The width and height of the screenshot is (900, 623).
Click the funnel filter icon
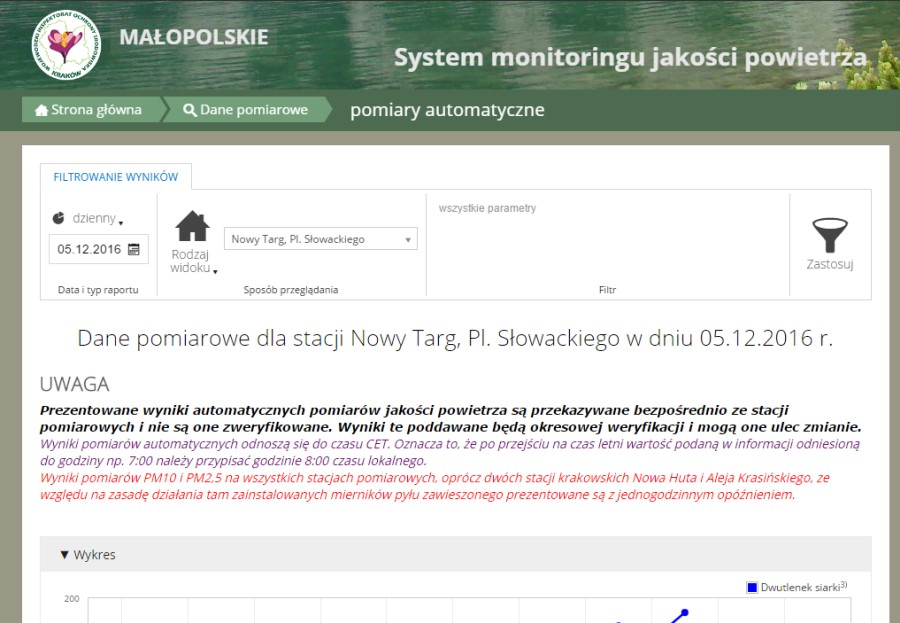coord(830,235)
